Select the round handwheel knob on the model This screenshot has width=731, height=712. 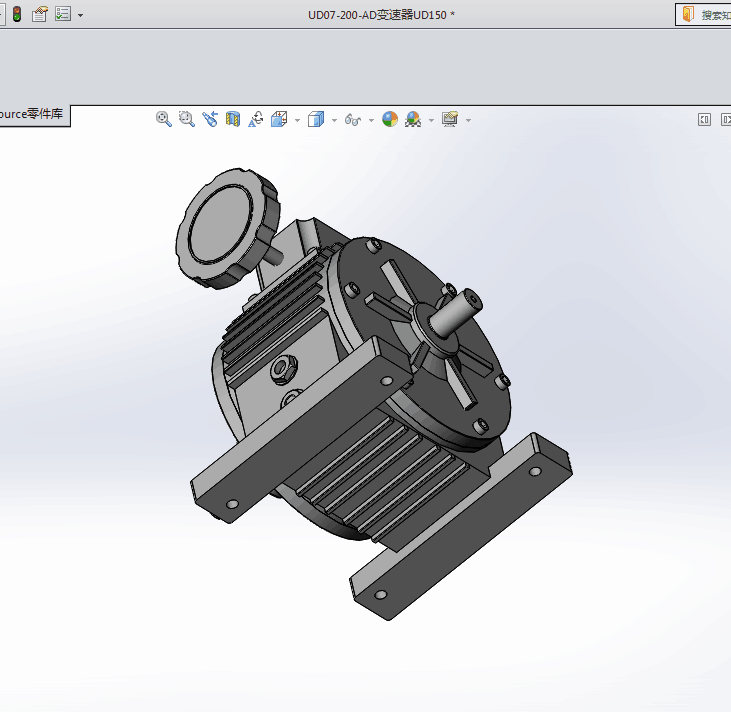point(228,228)
